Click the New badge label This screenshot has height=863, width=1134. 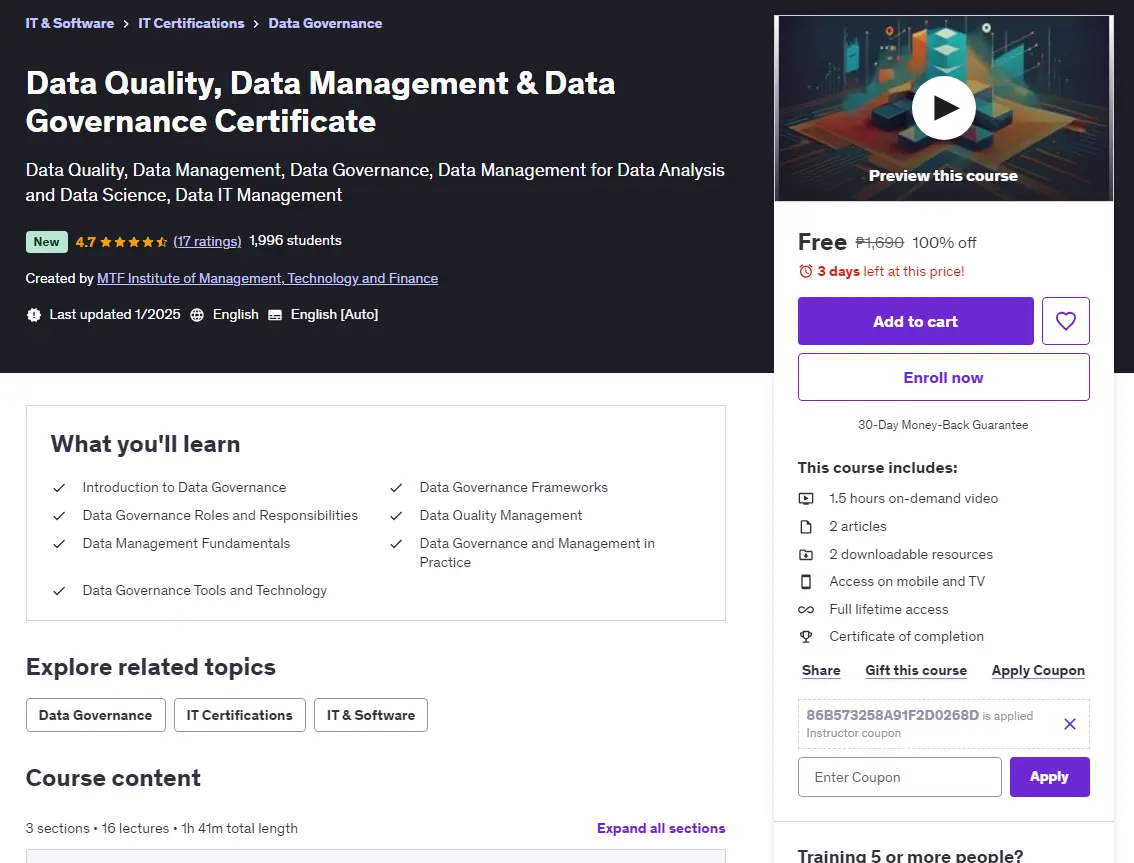click(x=47, y=242)
